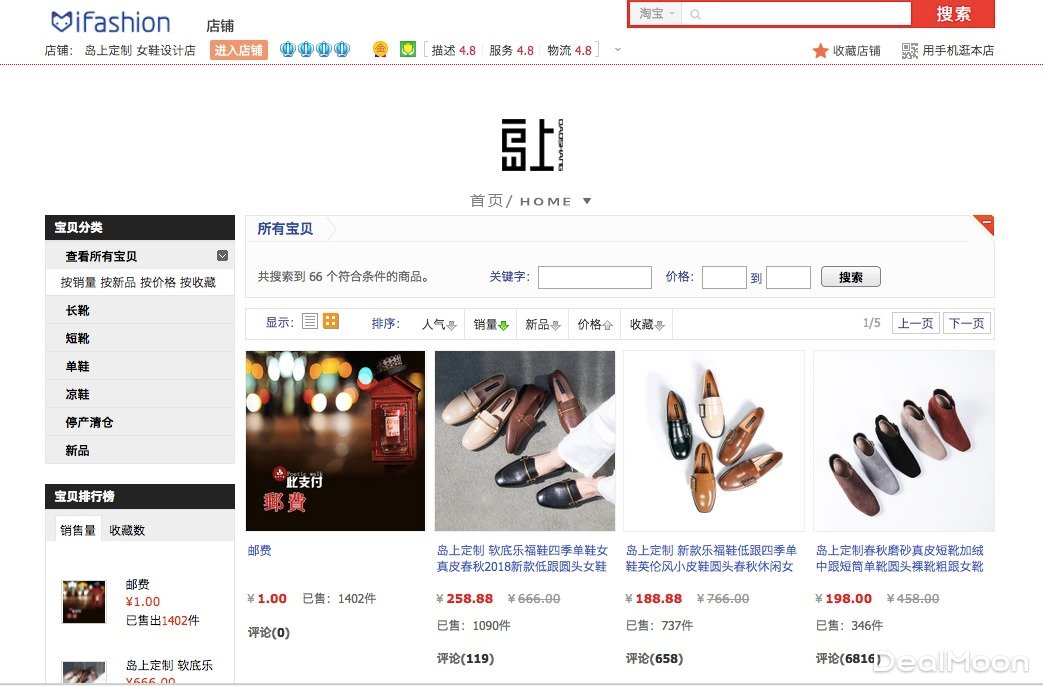Open the 淘宝 search scope dropdown
Viewport: 1043px width, 686px height.
[x=657, y=14]
